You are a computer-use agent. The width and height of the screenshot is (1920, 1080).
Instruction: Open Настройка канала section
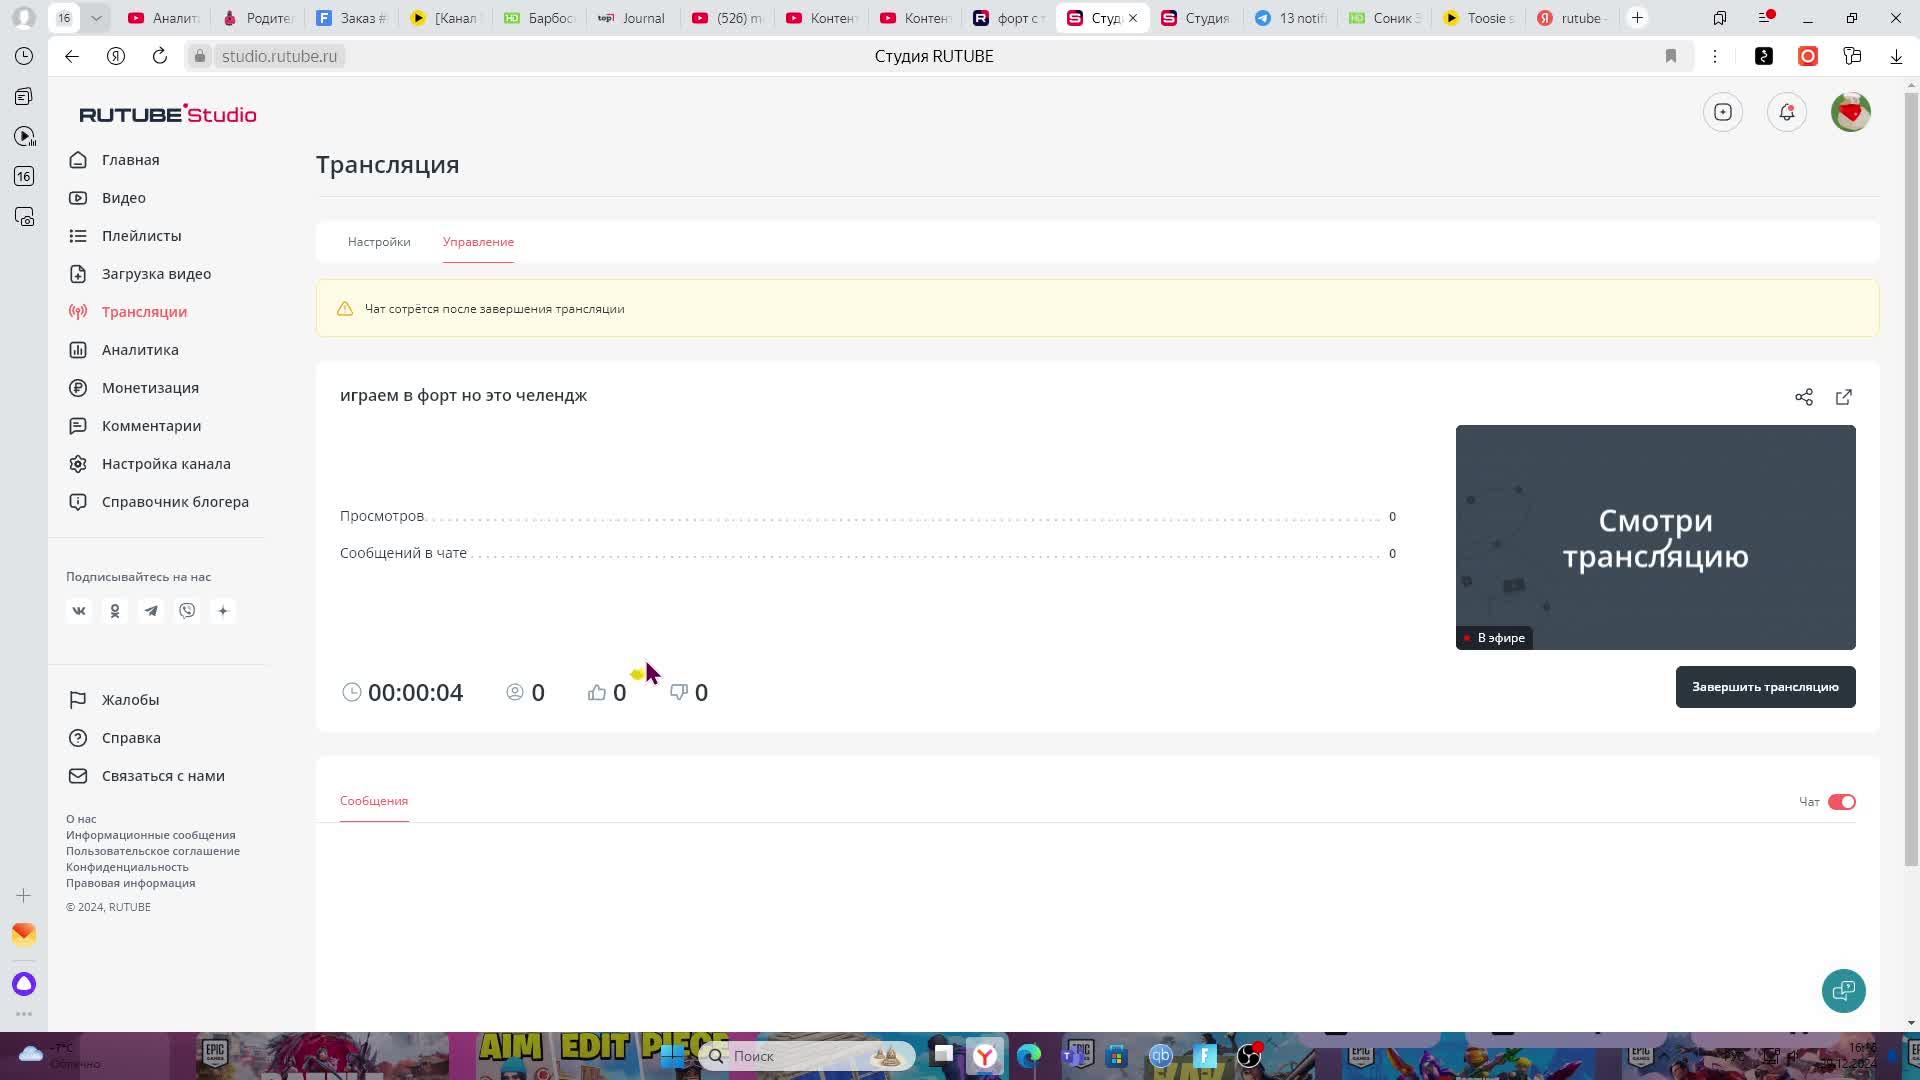[150, 464]
